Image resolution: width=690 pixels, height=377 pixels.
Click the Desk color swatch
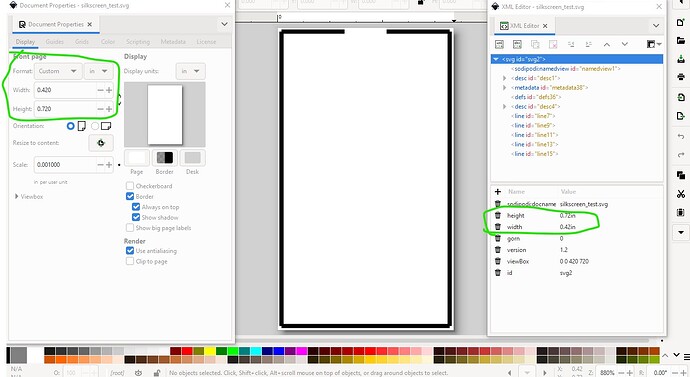tap(192, 158)
